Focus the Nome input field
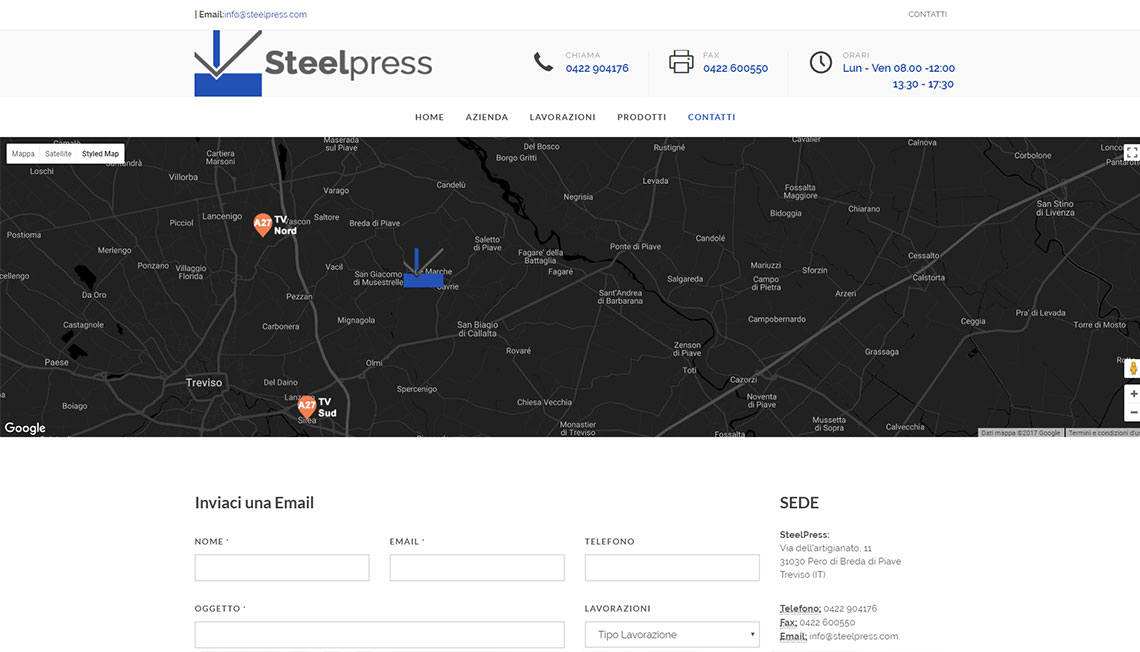The height and width of the screenshot is (652, 1140). (x=282, y=568)
